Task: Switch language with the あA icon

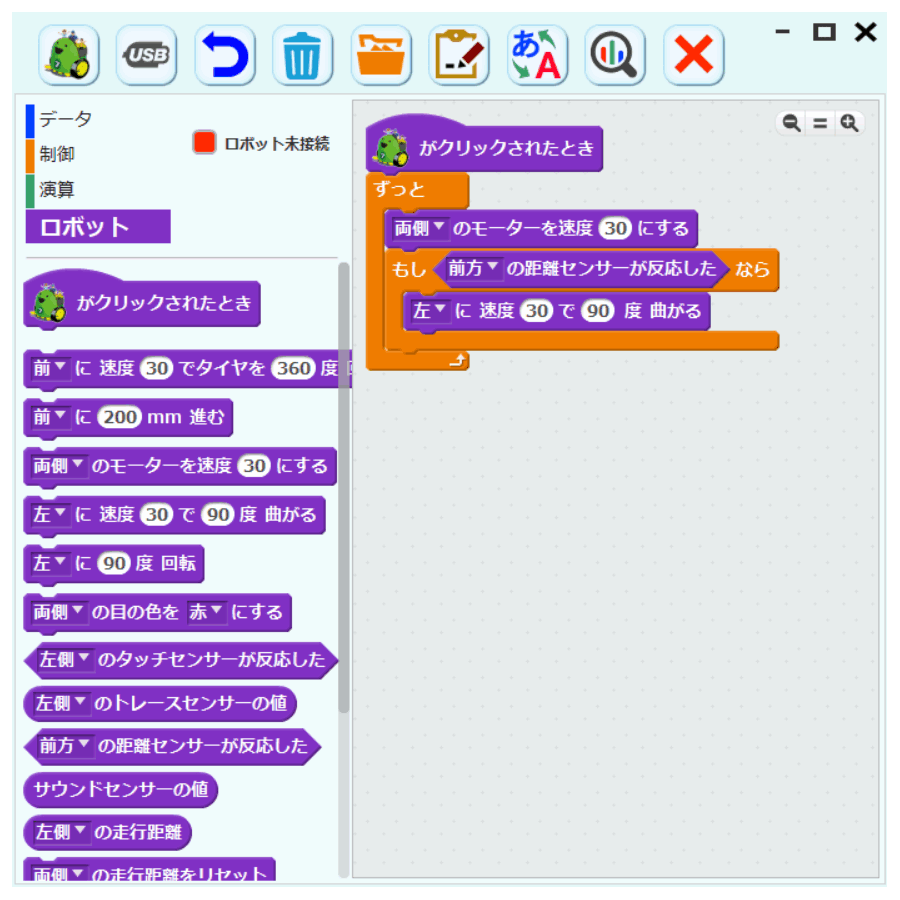Action: [x=537, y=55]
